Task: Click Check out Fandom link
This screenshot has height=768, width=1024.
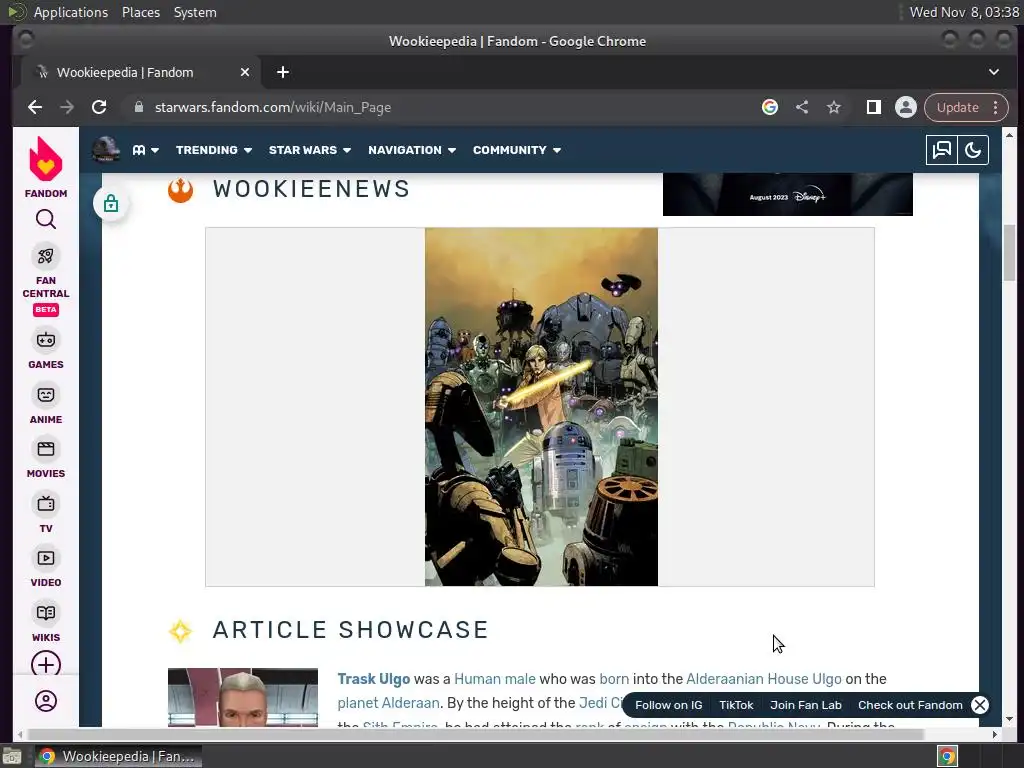Action: tap(910, 705)
